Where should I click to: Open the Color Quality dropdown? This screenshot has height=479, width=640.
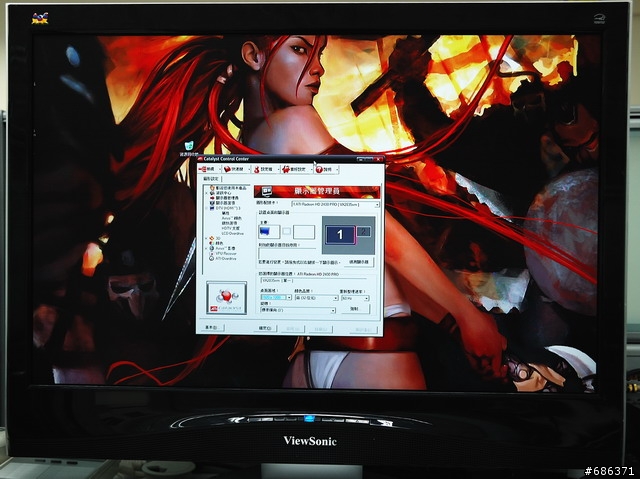click(316, 298)
